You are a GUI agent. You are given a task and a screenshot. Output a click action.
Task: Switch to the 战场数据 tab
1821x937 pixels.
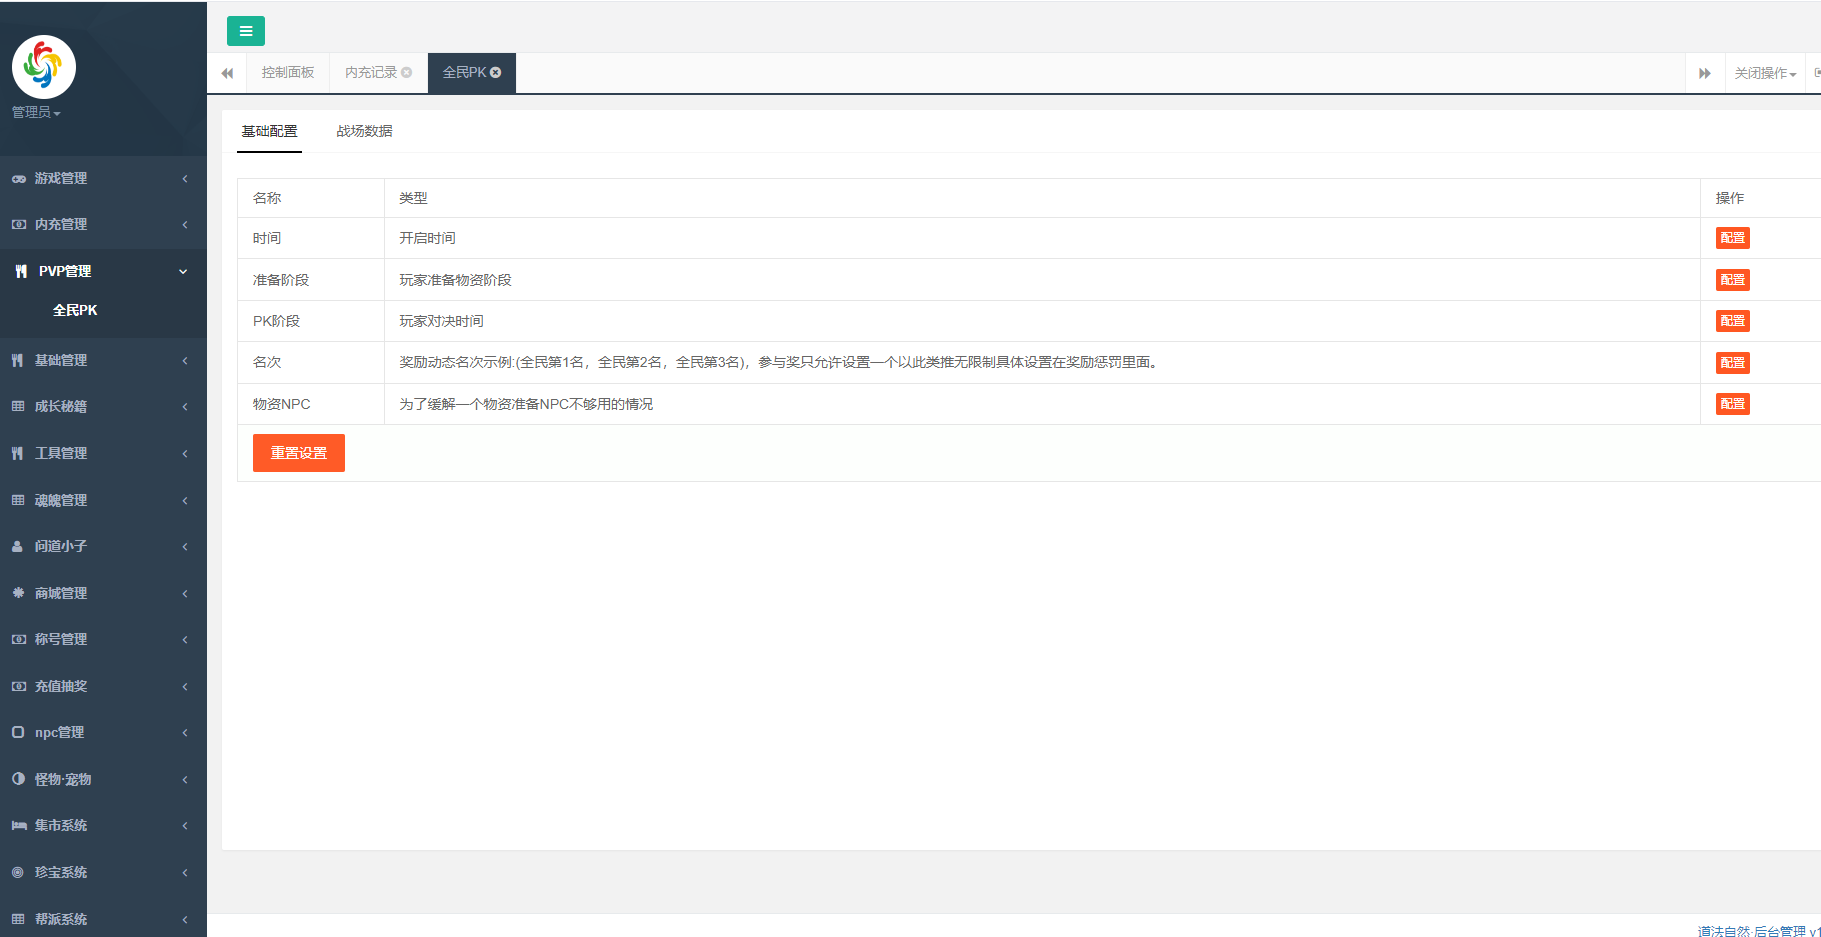point(364,131)
